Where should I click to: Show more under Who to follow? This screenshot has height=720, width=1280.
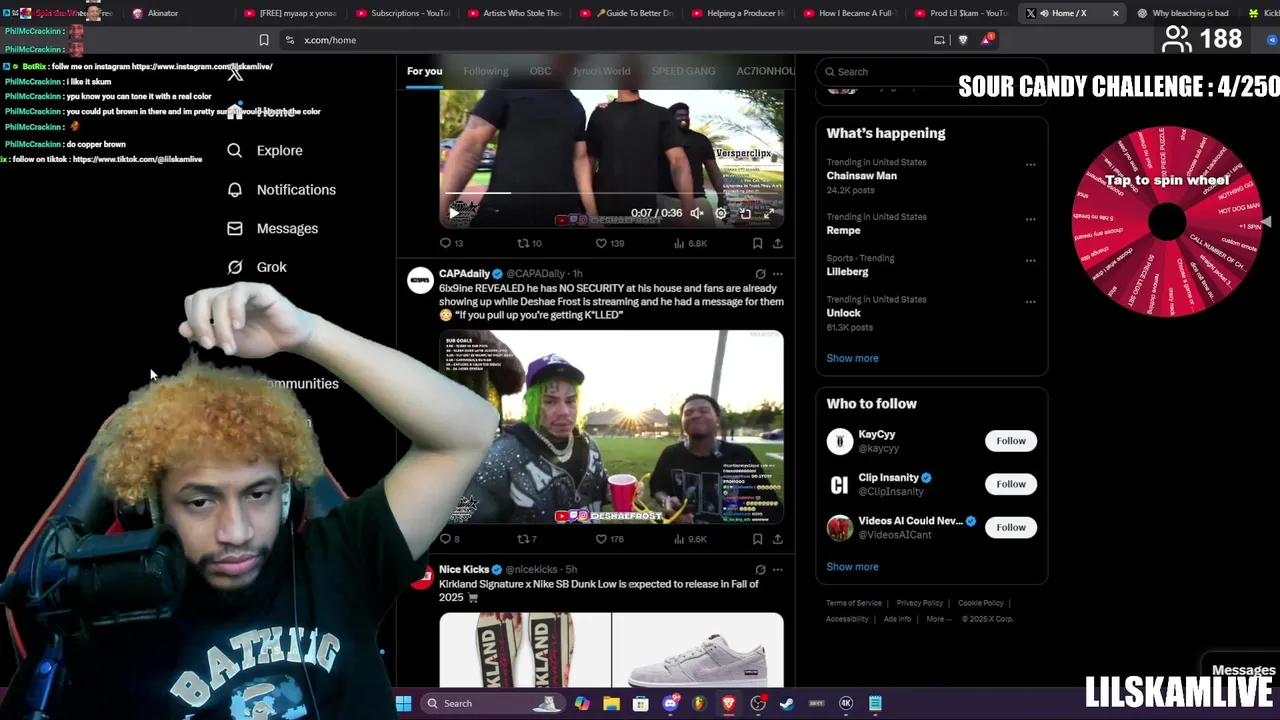point(852,567)
